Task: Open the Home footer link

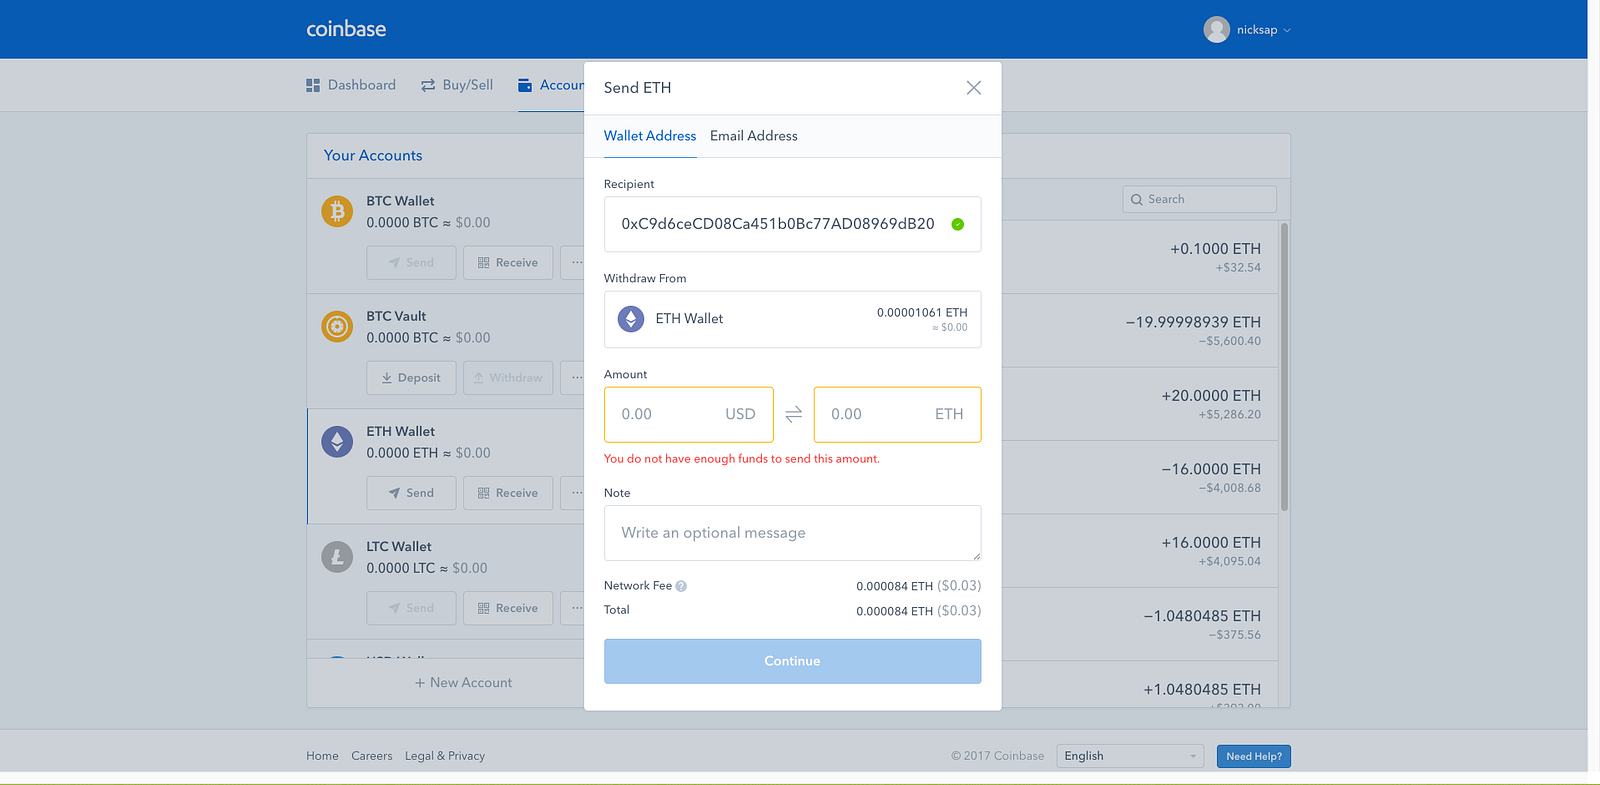Action: (322, 756)
